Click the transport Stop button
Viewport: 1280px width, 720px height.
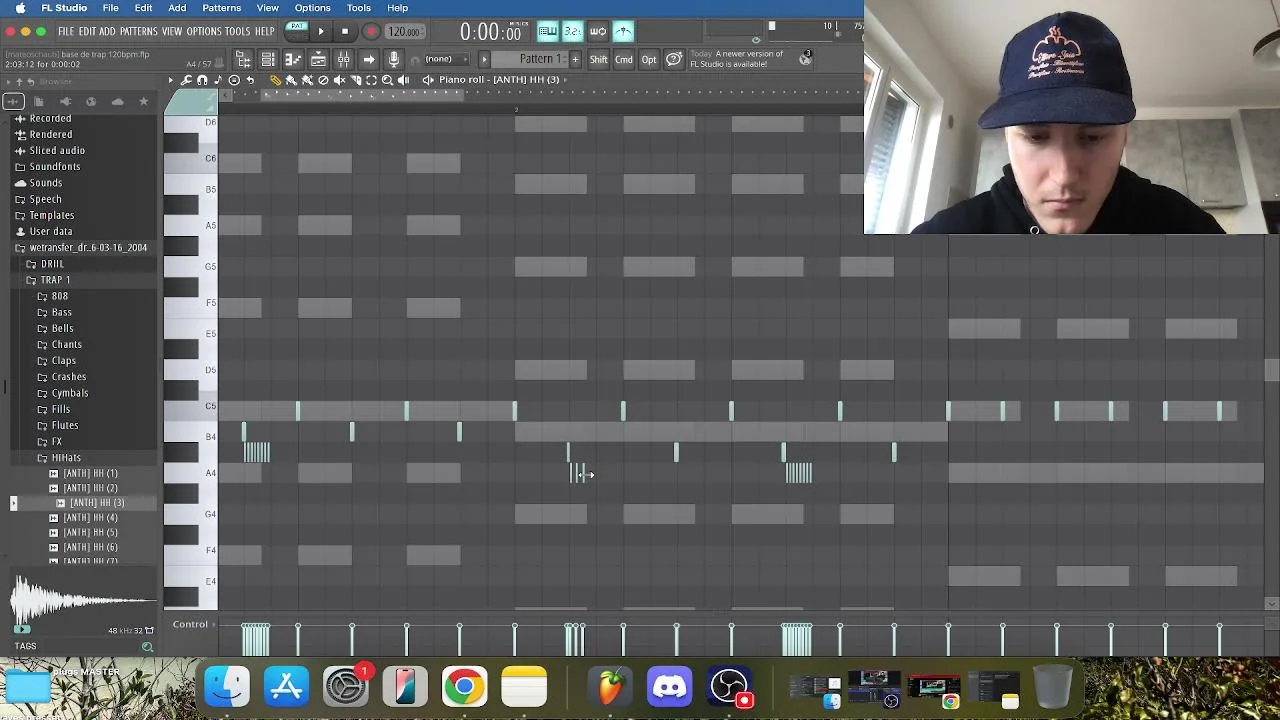point(345,32)
